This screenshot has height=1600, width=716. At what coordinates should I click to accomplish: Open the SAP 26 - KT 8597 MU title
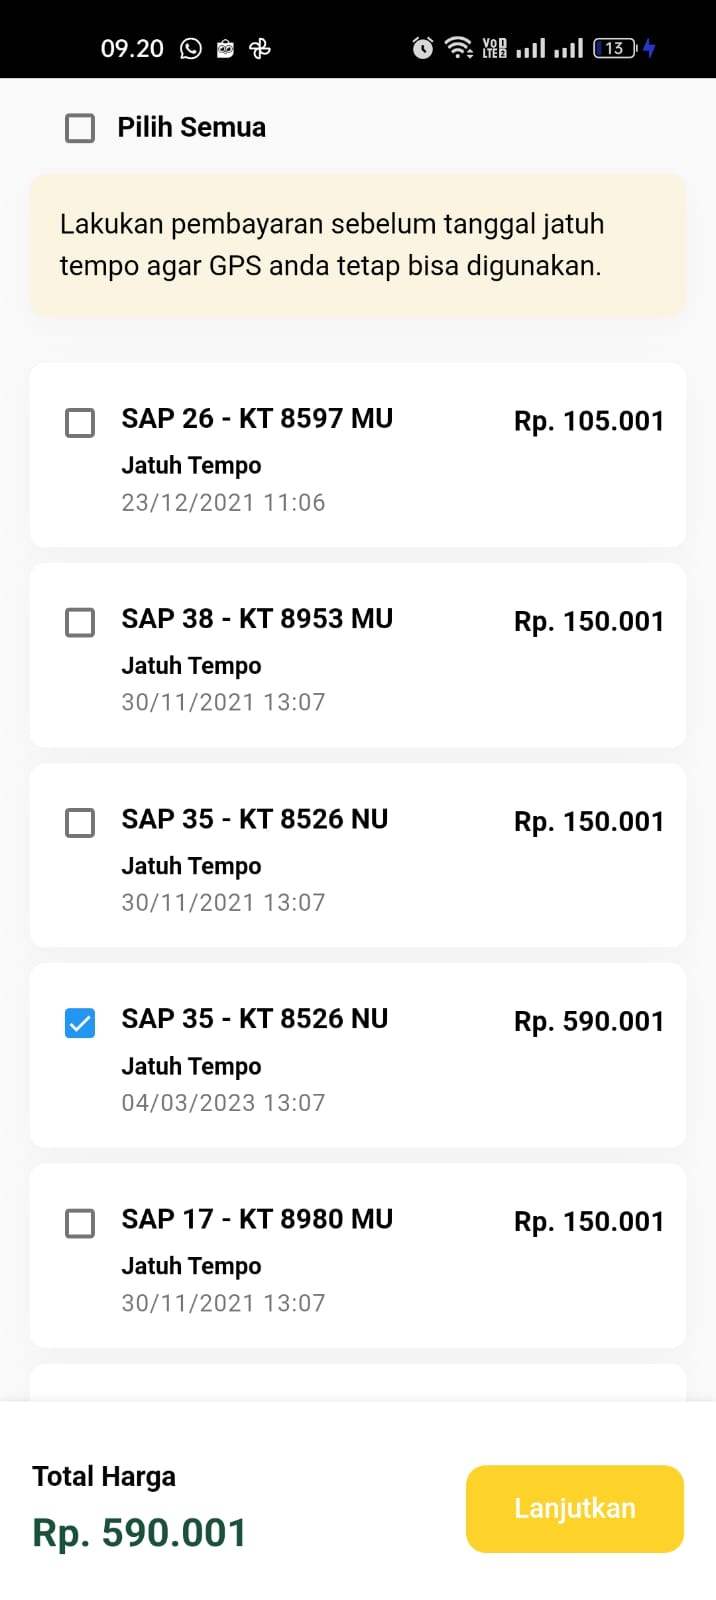point(257,419)
